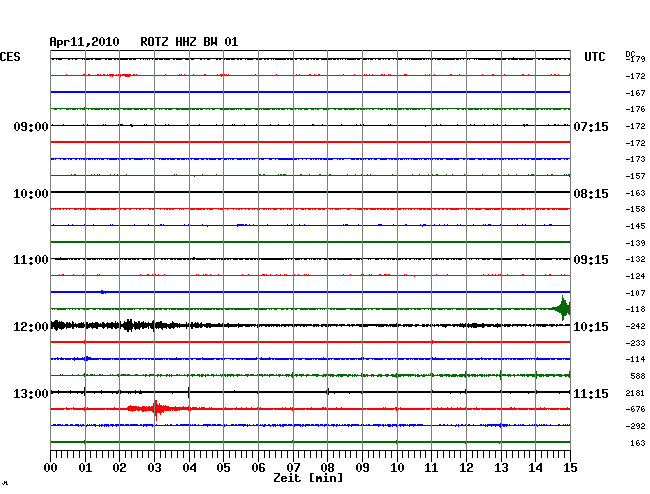Click the 12 minute axis label
The width and height of the screenshot is (650, 494).
click(x=466, y=468)
